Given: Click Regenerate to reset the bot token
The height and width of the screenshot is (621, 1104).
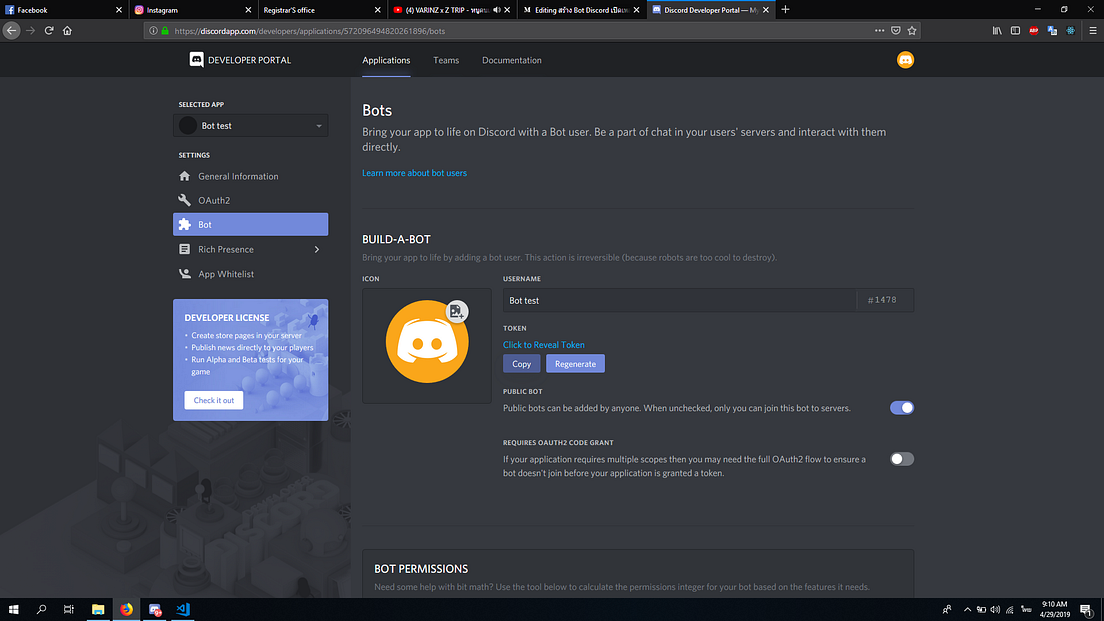Looking at the screenshot, I should [x=575, y=363].
